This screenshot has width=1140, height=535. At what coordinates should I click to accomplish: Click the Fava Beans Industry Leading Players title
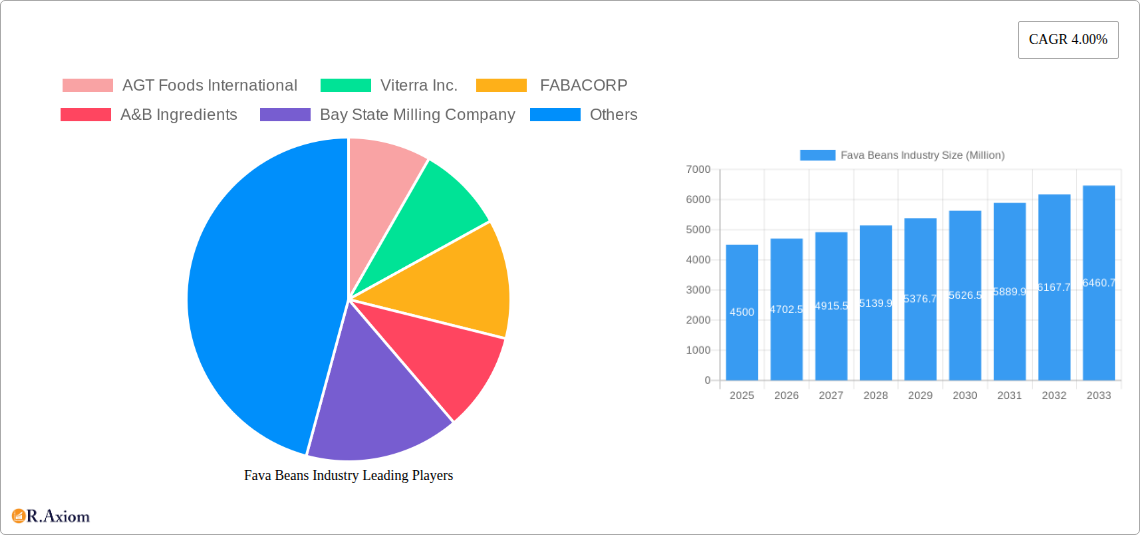click(348, 476)
